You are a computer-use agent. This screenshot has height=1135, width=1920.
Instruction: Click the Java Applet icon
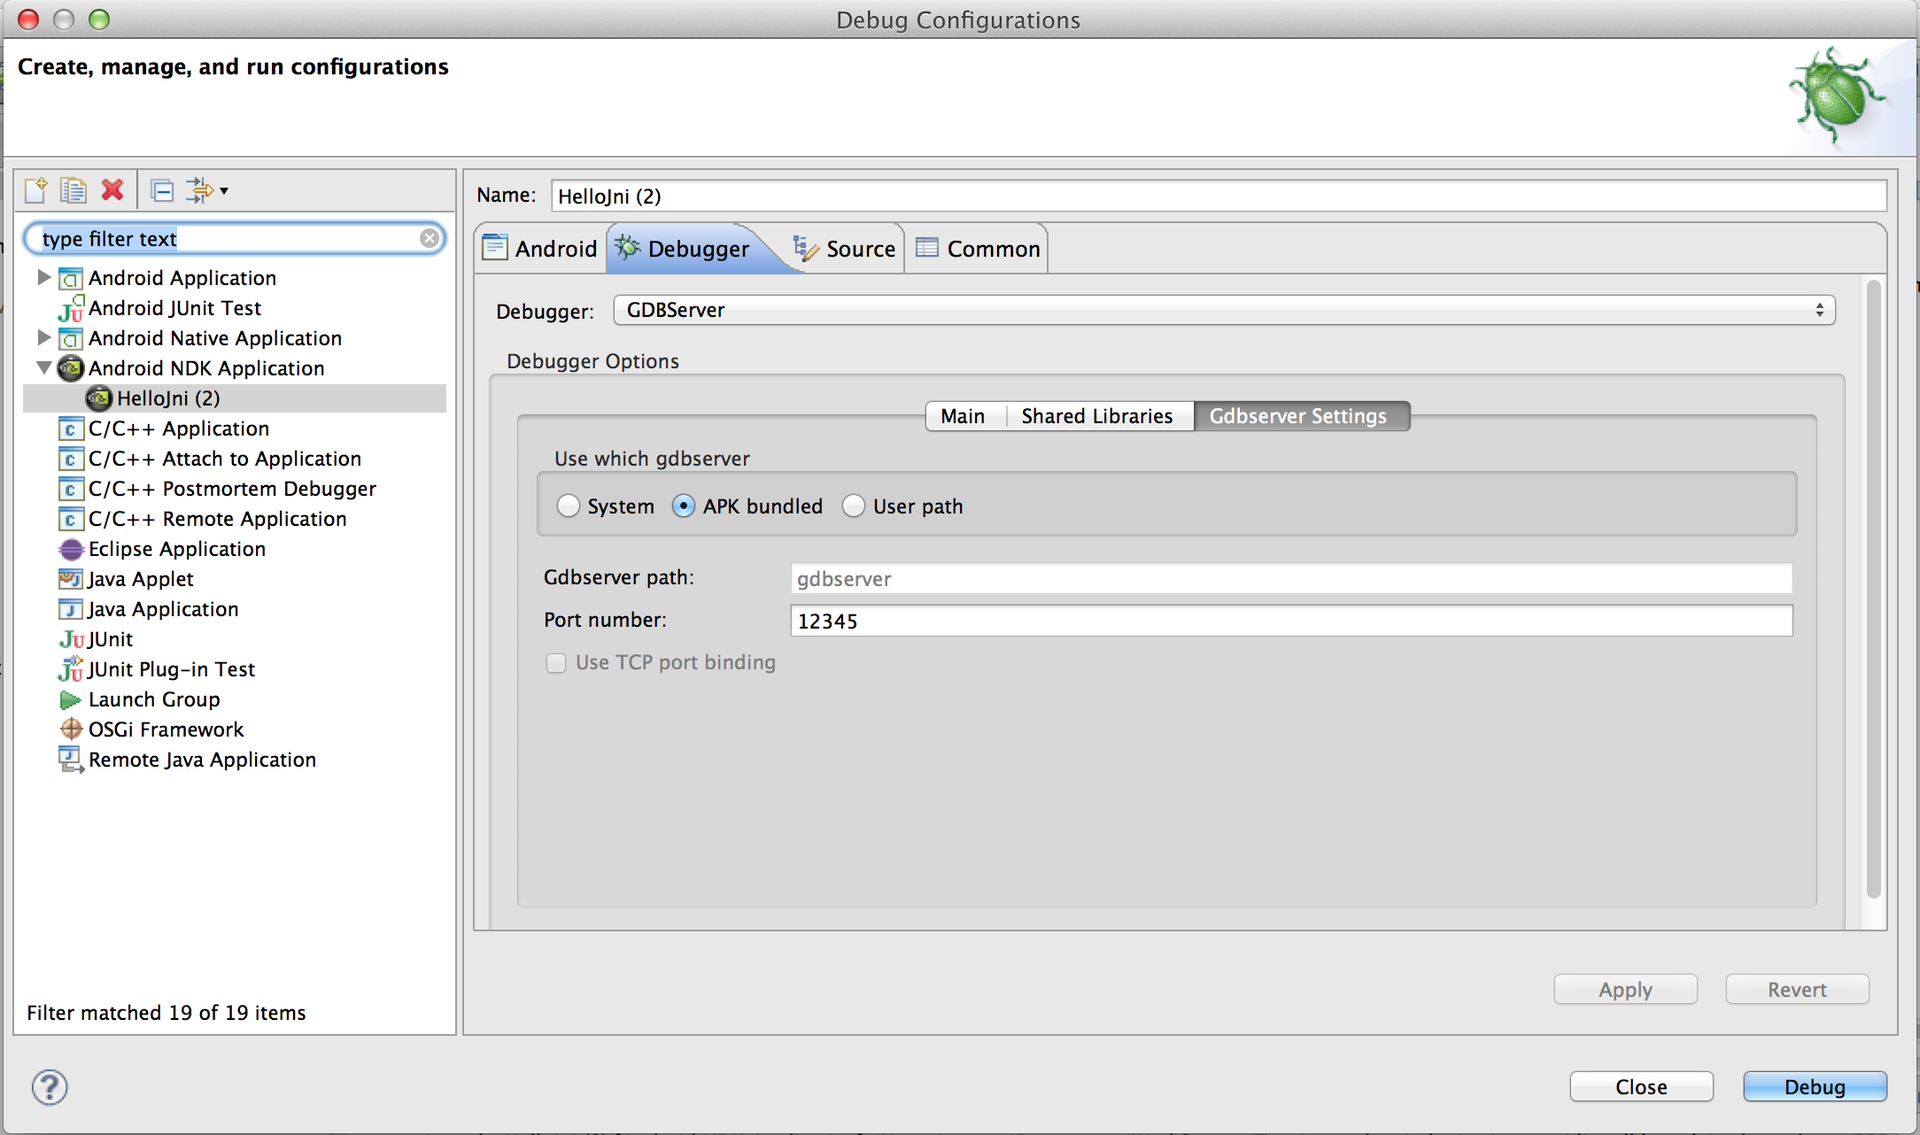pyautogui.click(x=70, y=579)
